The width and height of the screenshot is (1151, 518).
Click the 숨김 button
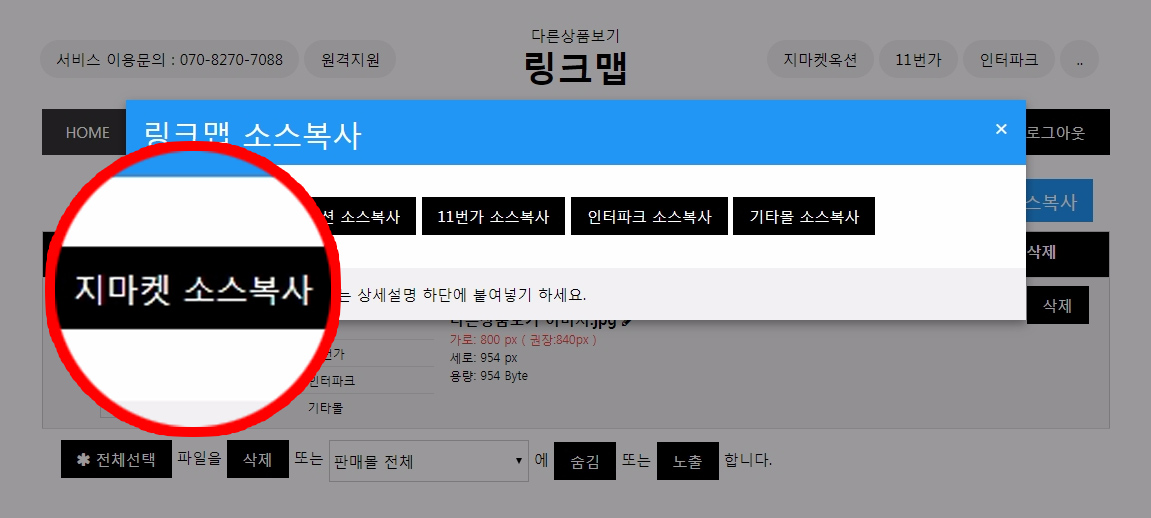pos(585,461)
